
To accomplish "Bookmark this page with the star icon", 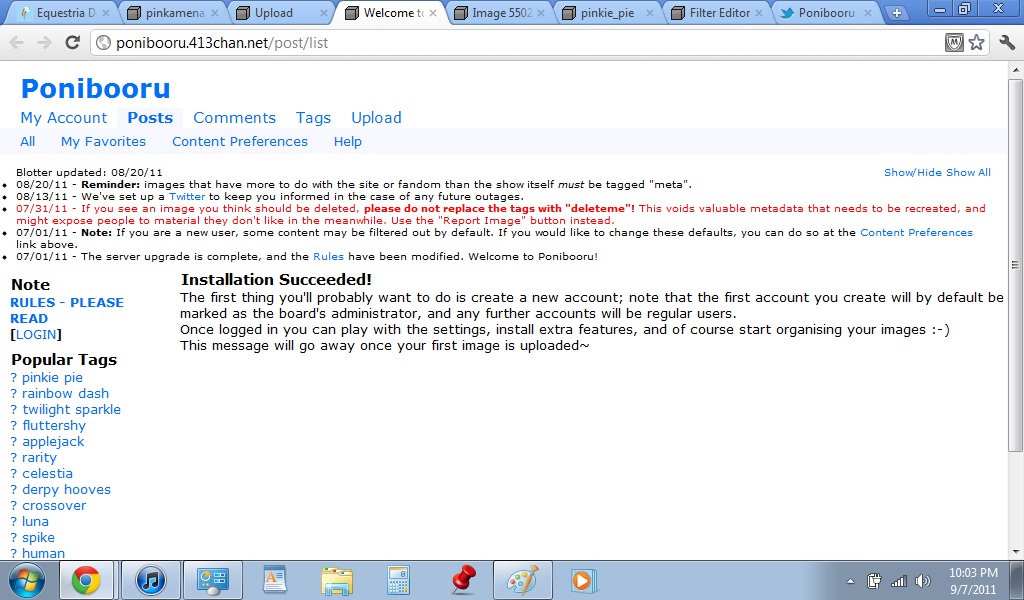I will pyautogui.click(x=976, y=43).
